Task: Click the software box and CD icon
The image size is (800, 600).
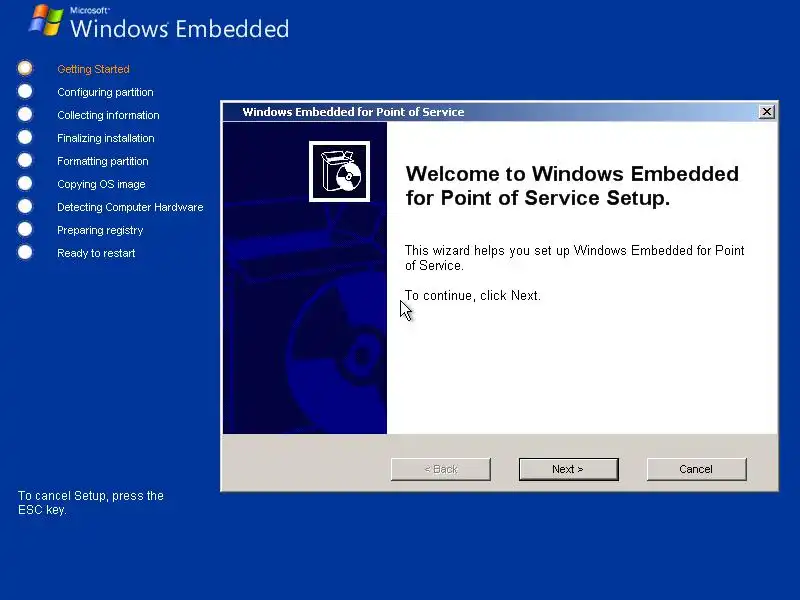Action: (339, 171)
